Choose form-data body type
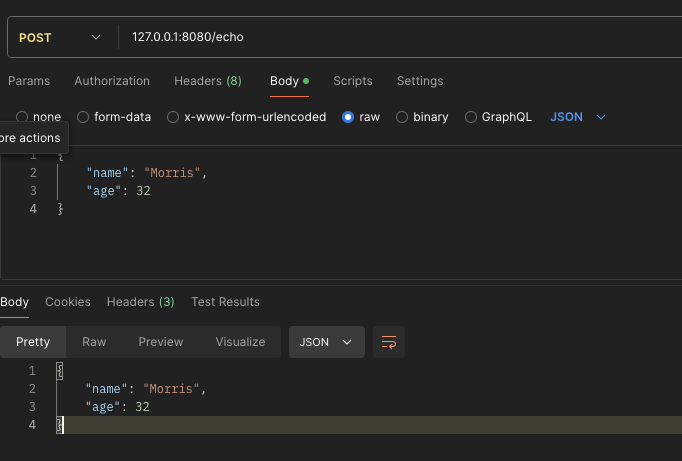This screenshot has width=682, height=461. (x=83, y=117)
